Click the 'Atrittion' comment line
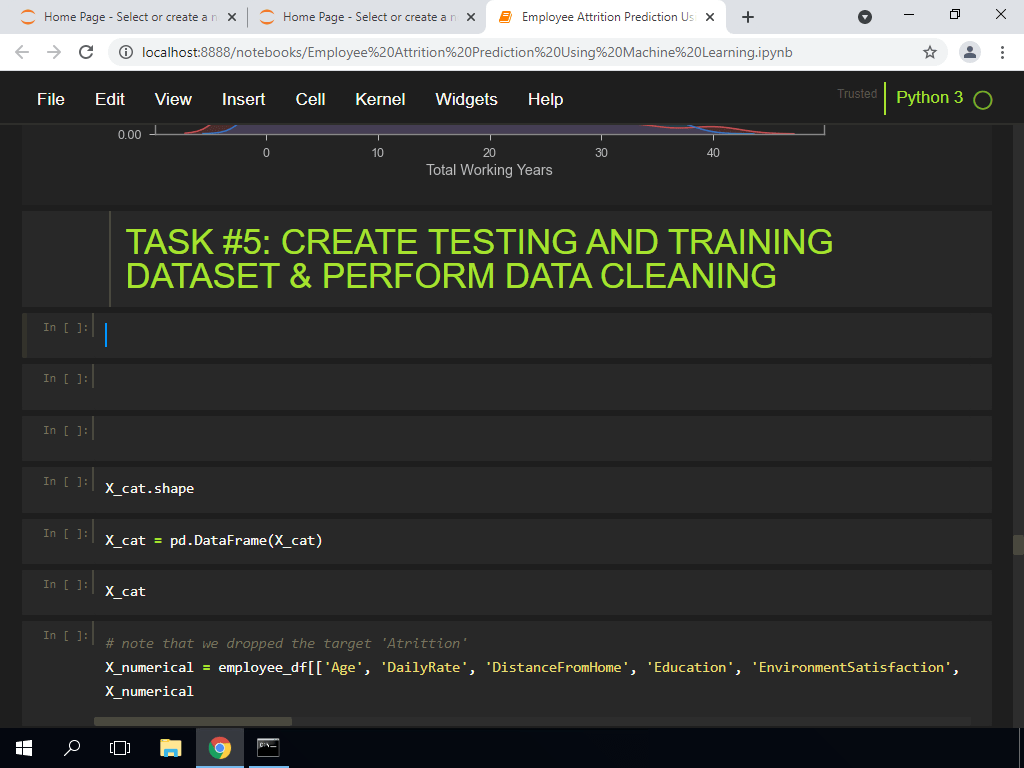This screenshot has height=768, width=1024. tap(286, 643)
